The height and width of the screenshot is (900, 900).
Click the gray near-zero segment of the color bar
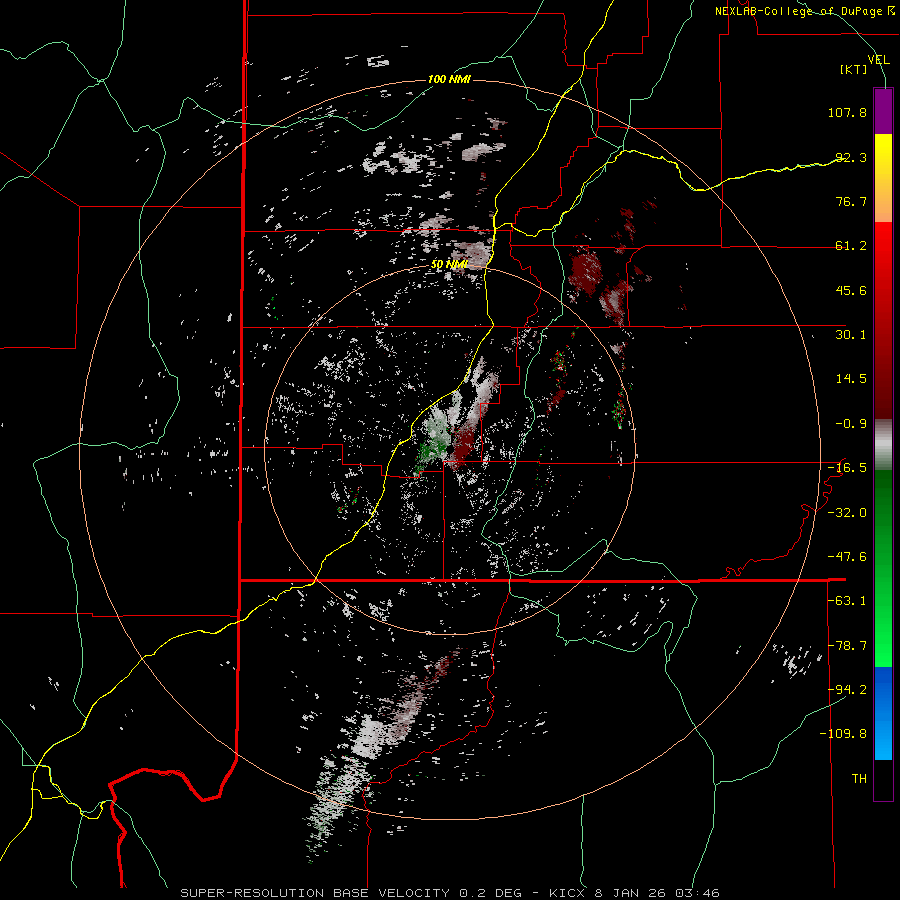883,445
